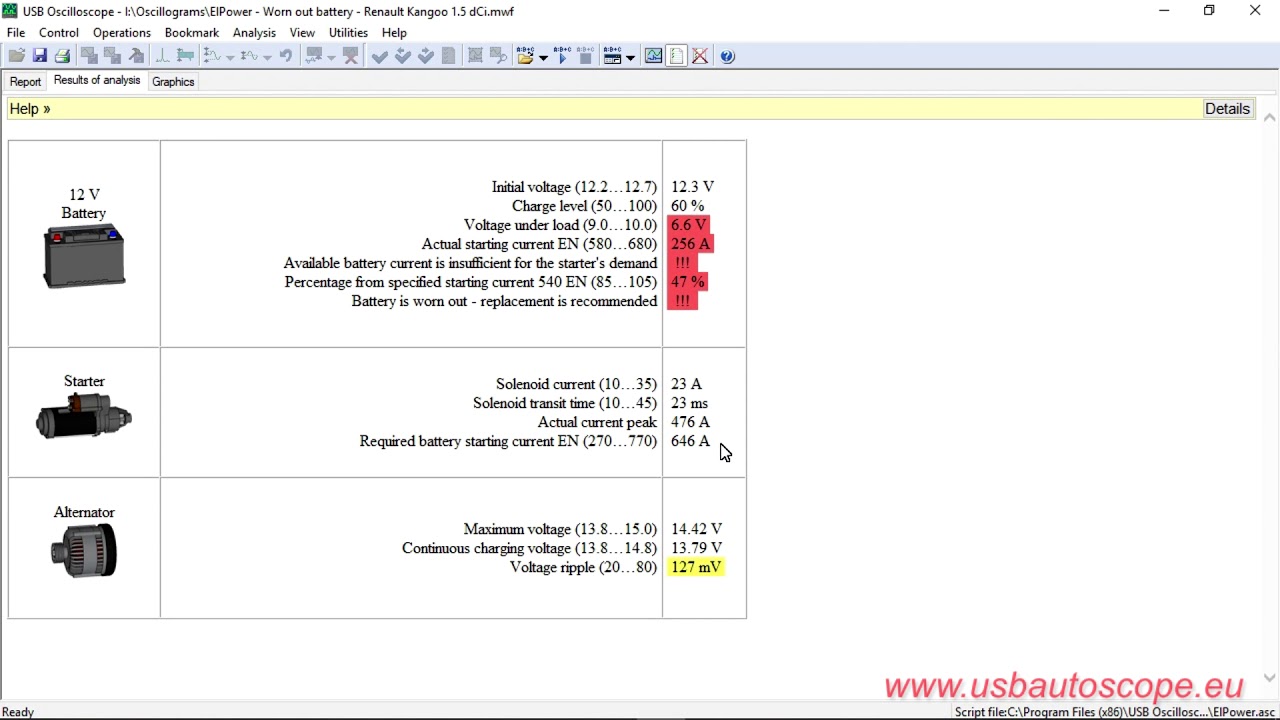Viewport: 1280px width, 720px height.
Task: Click the Print icon in toolbar
Action: point(62,56)
